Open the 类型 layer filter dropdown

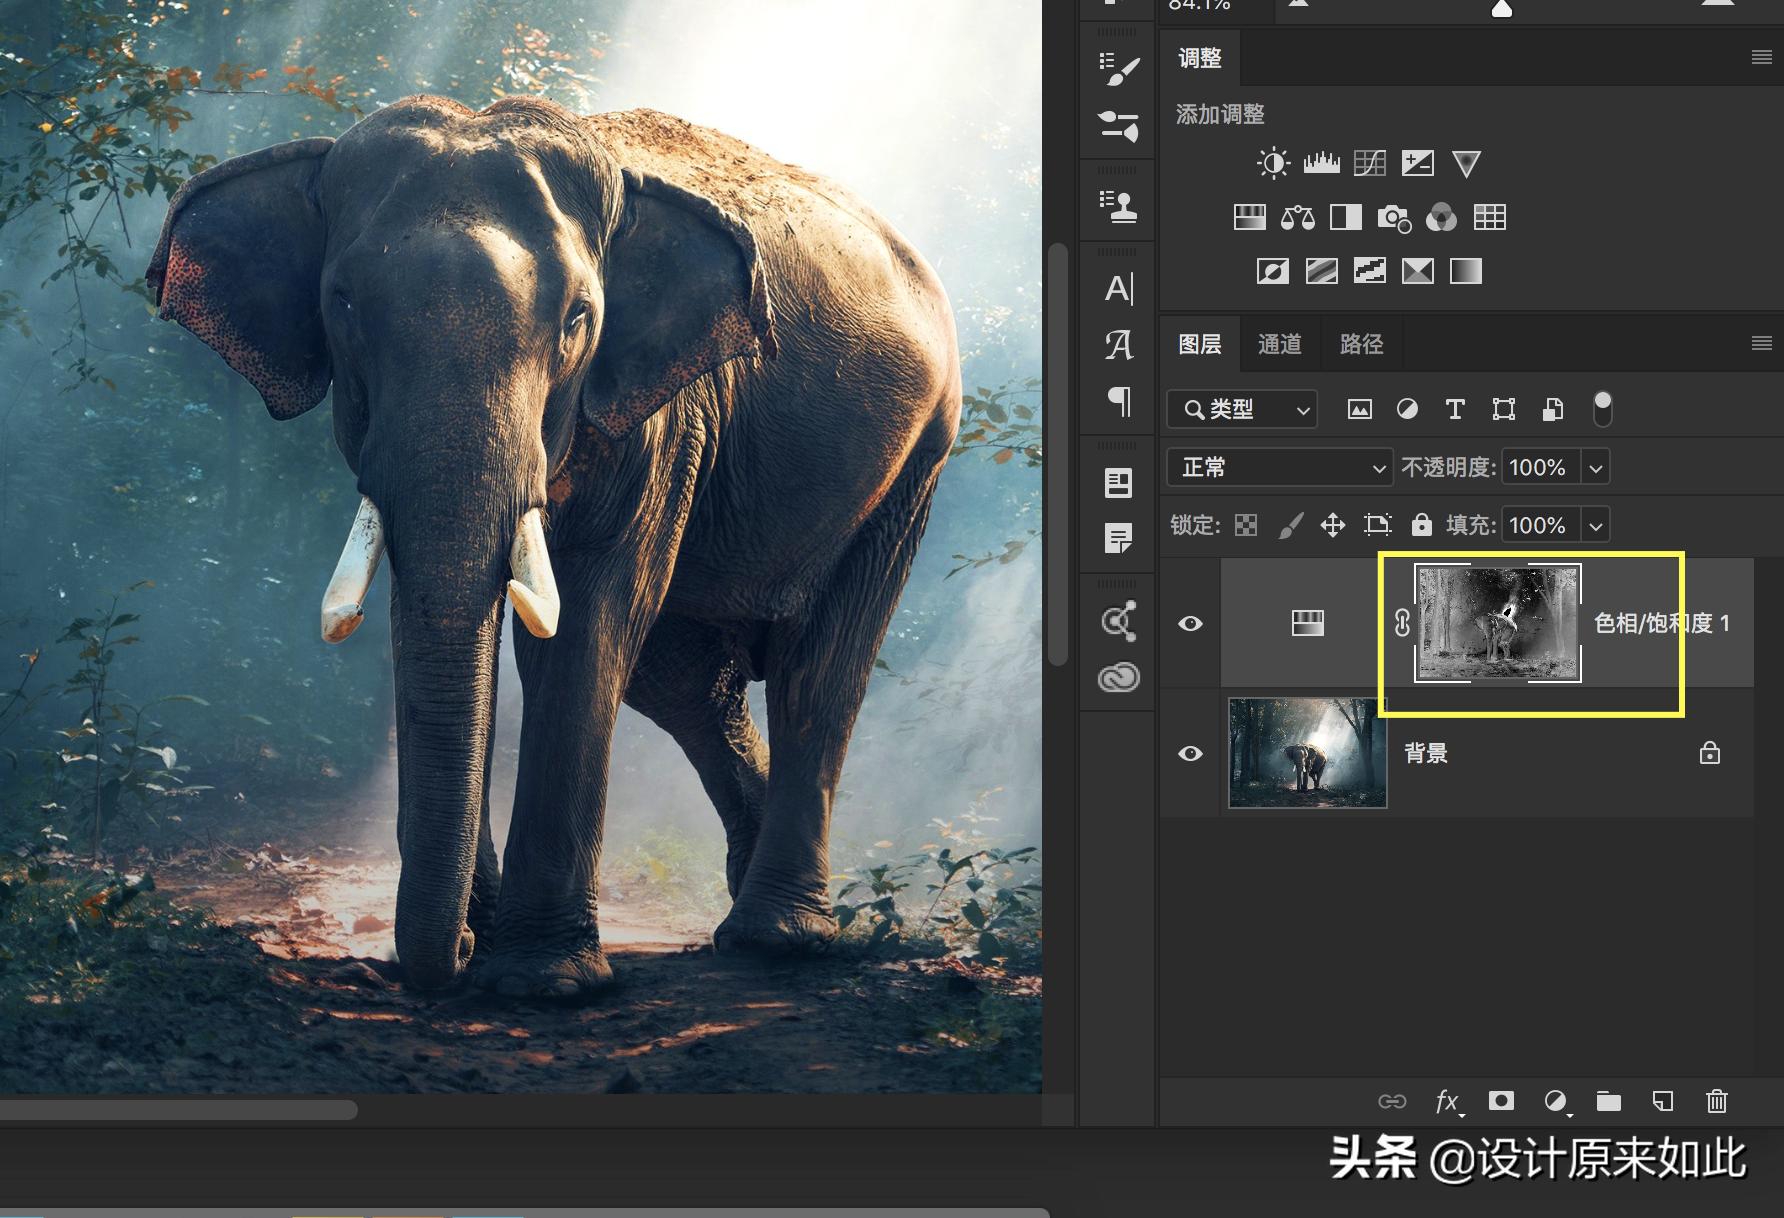pyautogui.click(x=1242, y=409)
